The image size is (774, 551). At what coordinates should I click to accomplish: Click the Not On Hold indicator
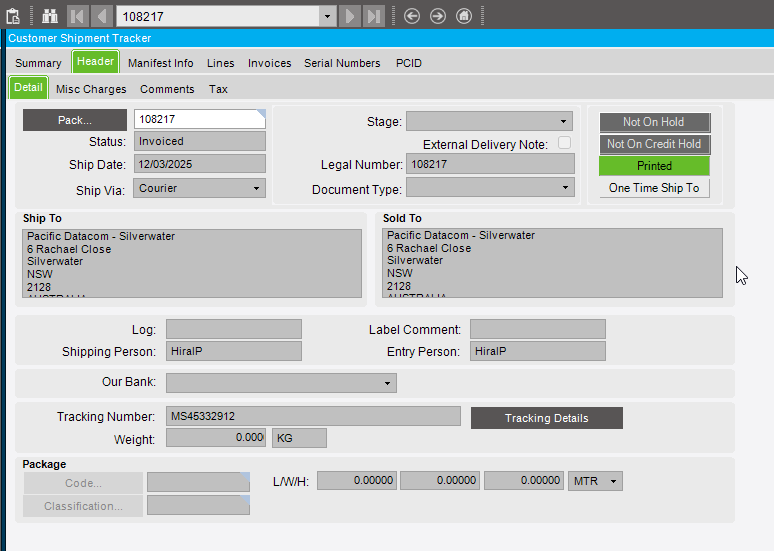coord(655,122)
